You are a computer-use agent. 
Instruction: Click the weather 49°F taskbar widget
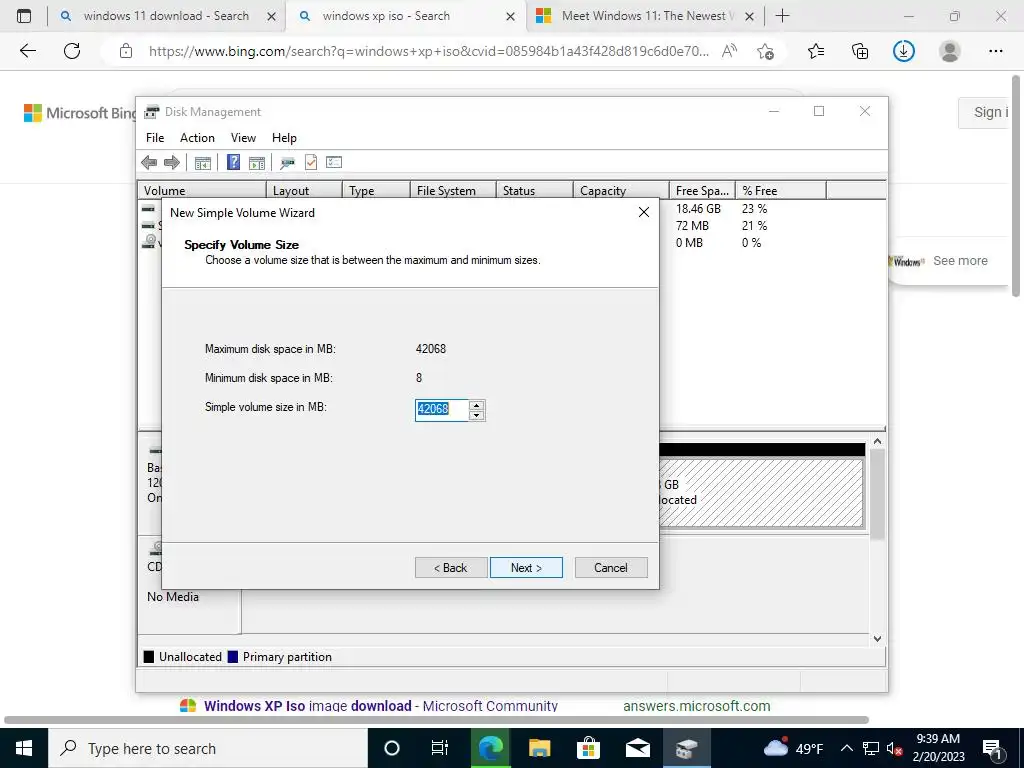tap(793, 748)
